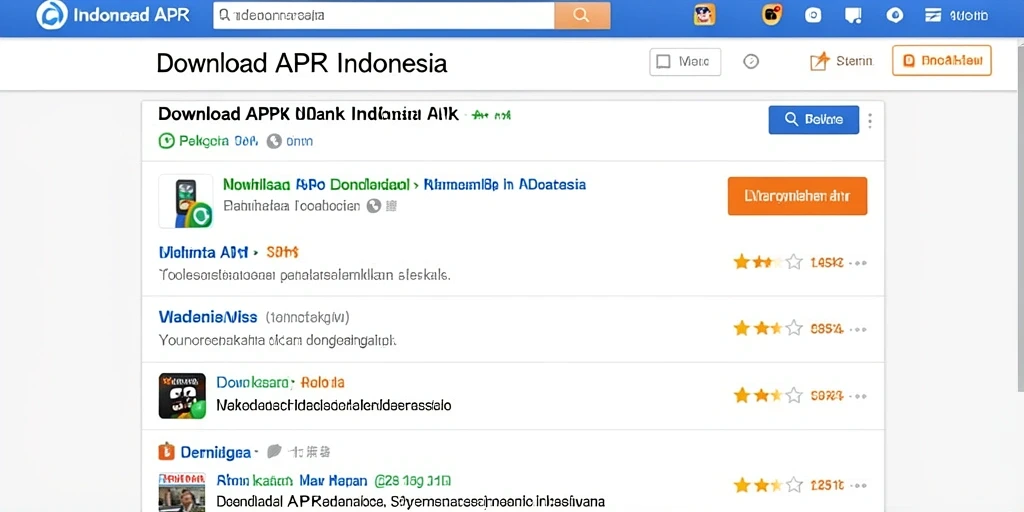Image resolution: width=1024 pixels, height=512 pixels.
Task: Click the star rating in the WadenielViss row
Action: (767, 328)
